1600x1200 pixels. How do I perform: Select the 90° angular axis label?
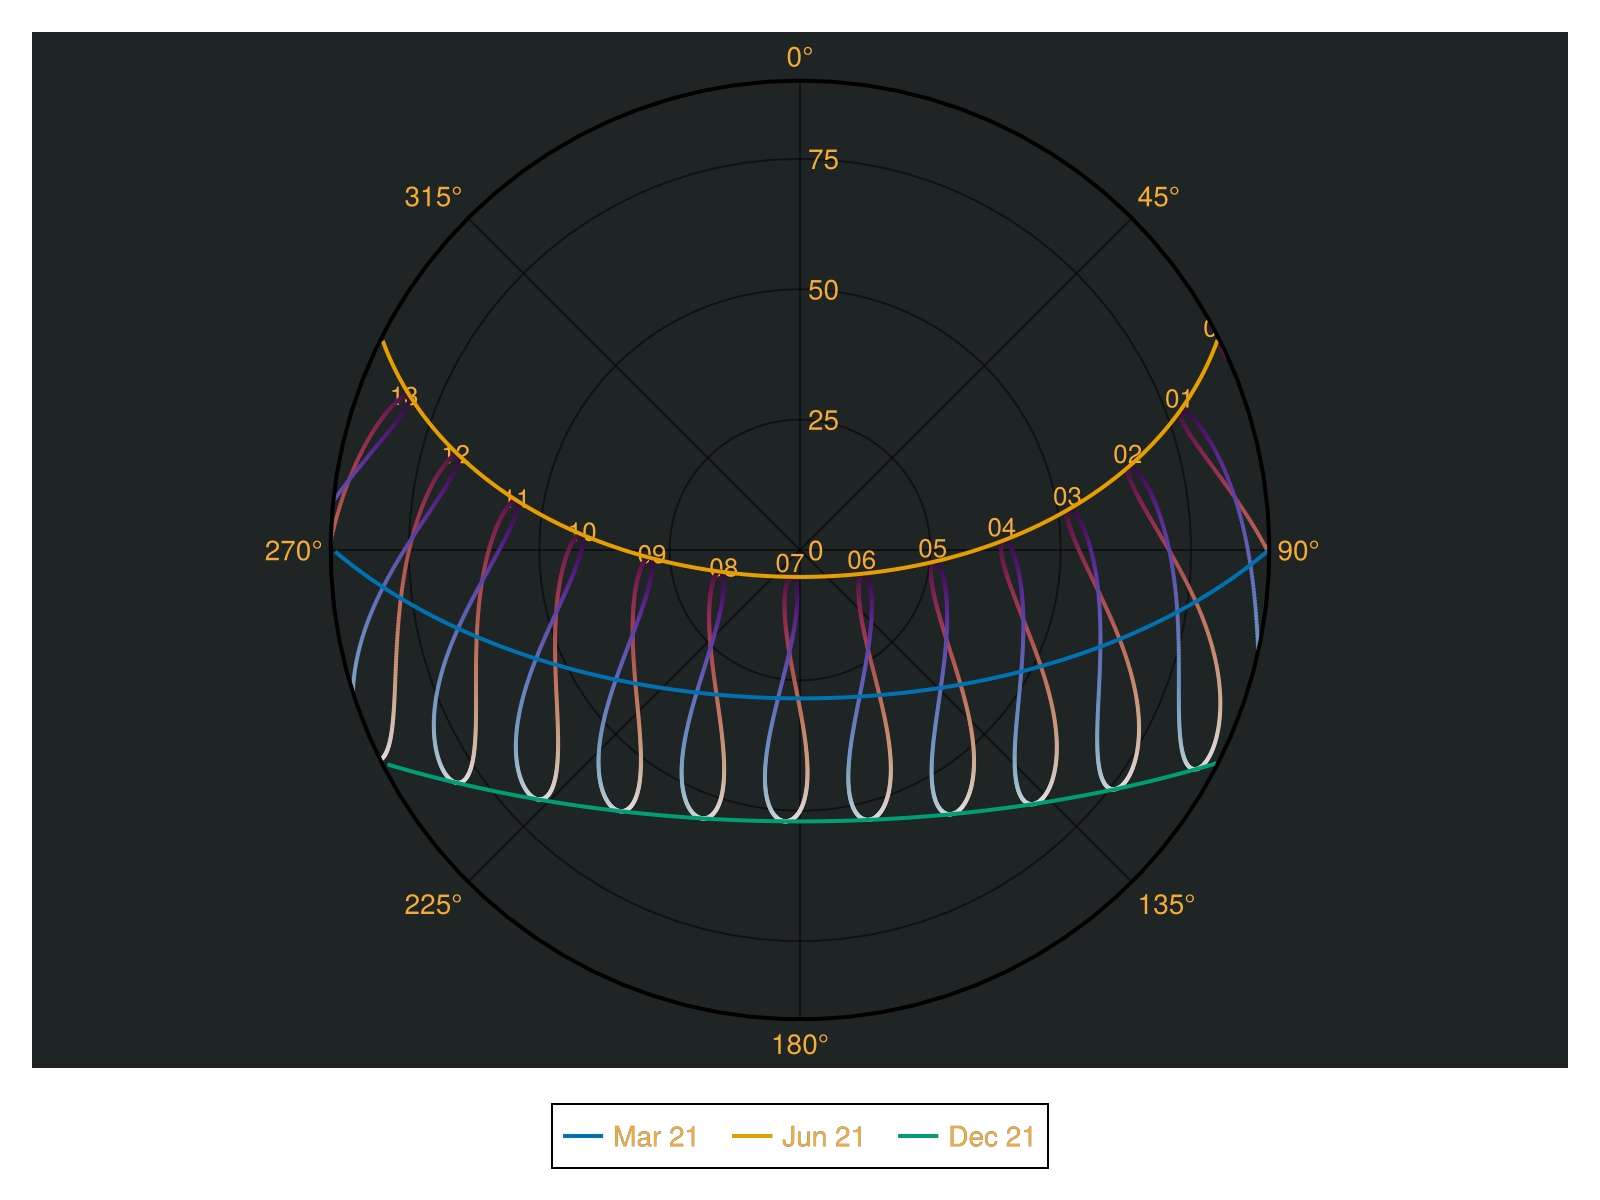(x=1298, y=551)
